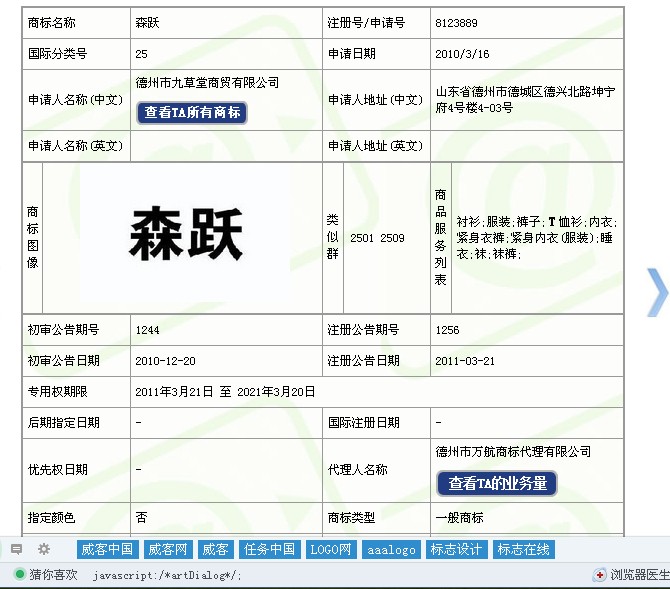This screenshot has height=589, width=670.
Task: Click the 森跃 trademark image
Action: [x=186, y=234]
